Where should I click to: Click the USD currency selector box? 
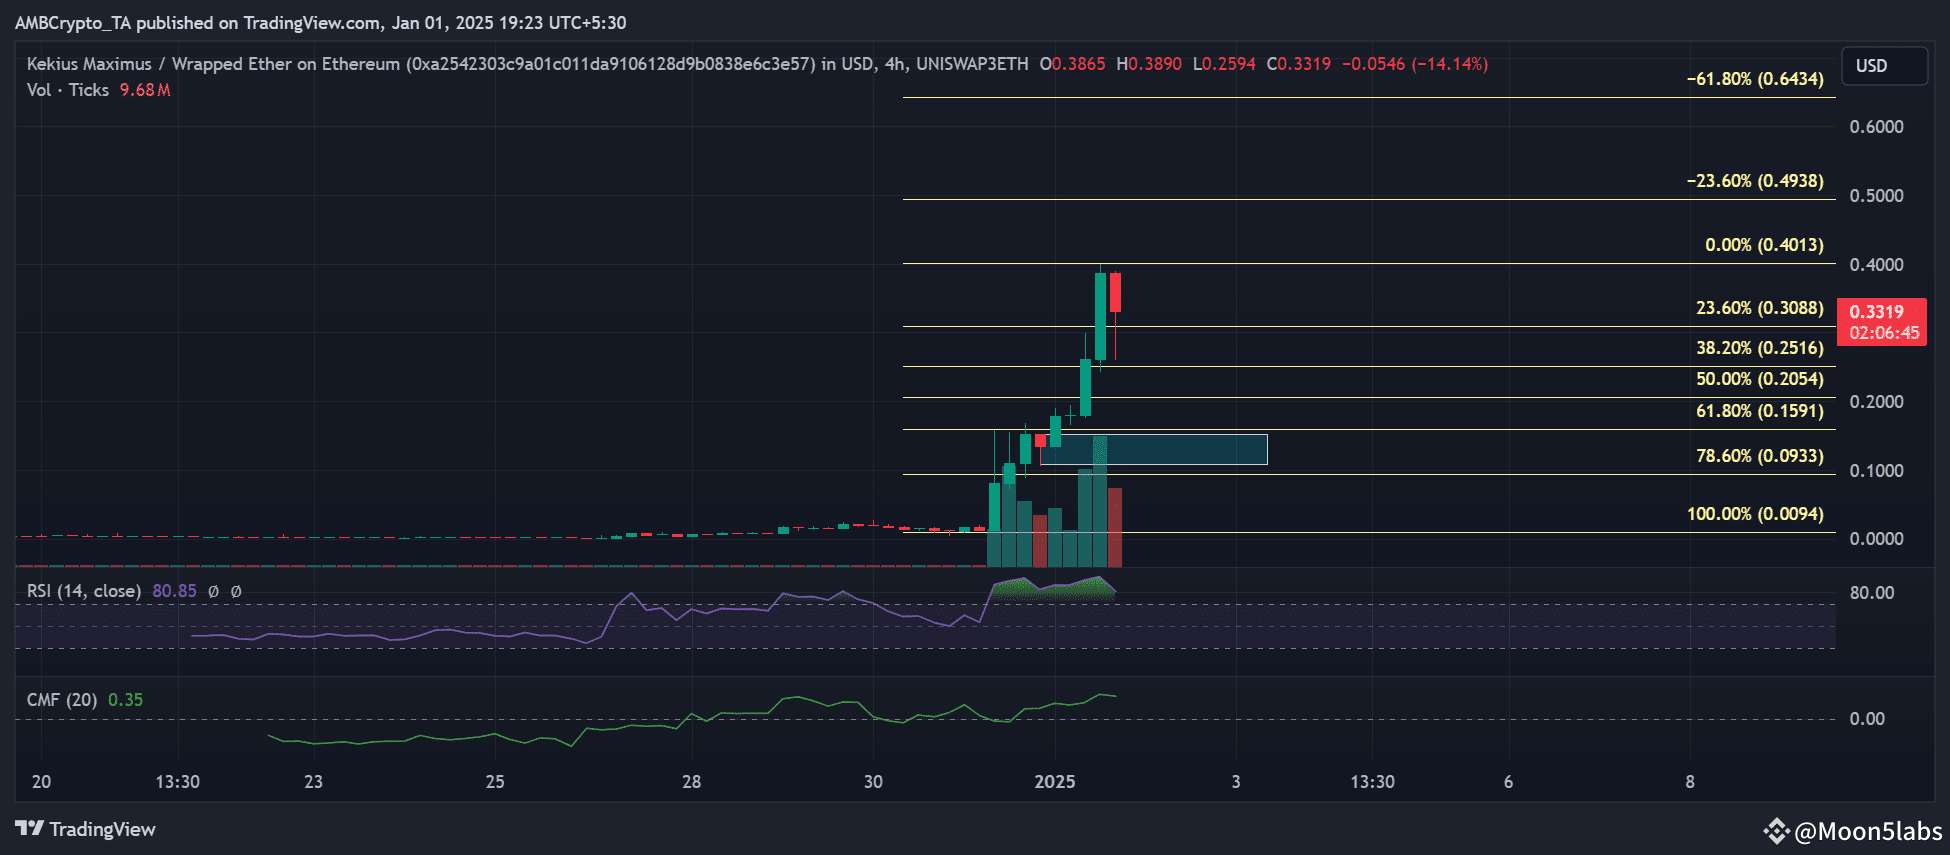pos(1884,66)
